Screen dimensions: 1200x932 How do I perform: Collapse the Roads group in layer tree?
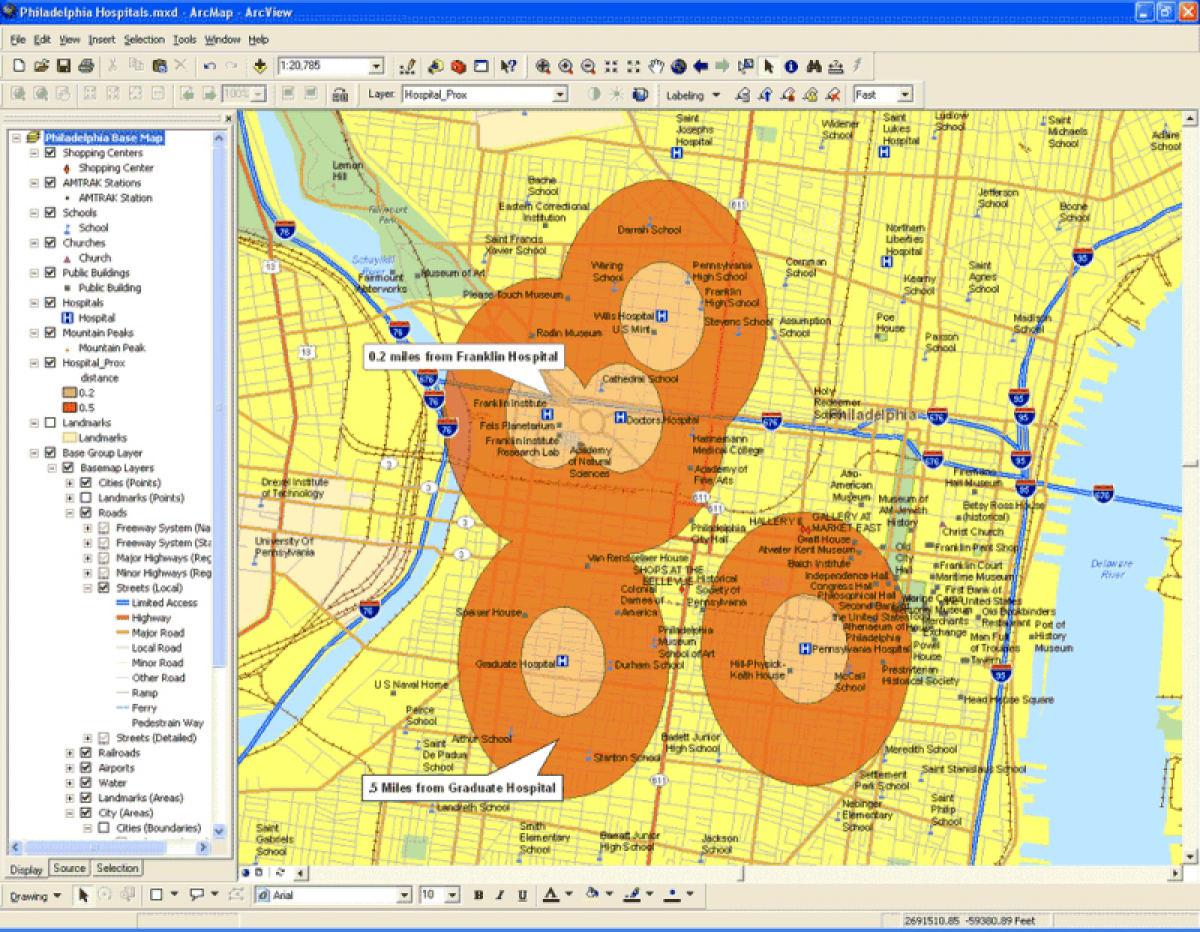71,513
